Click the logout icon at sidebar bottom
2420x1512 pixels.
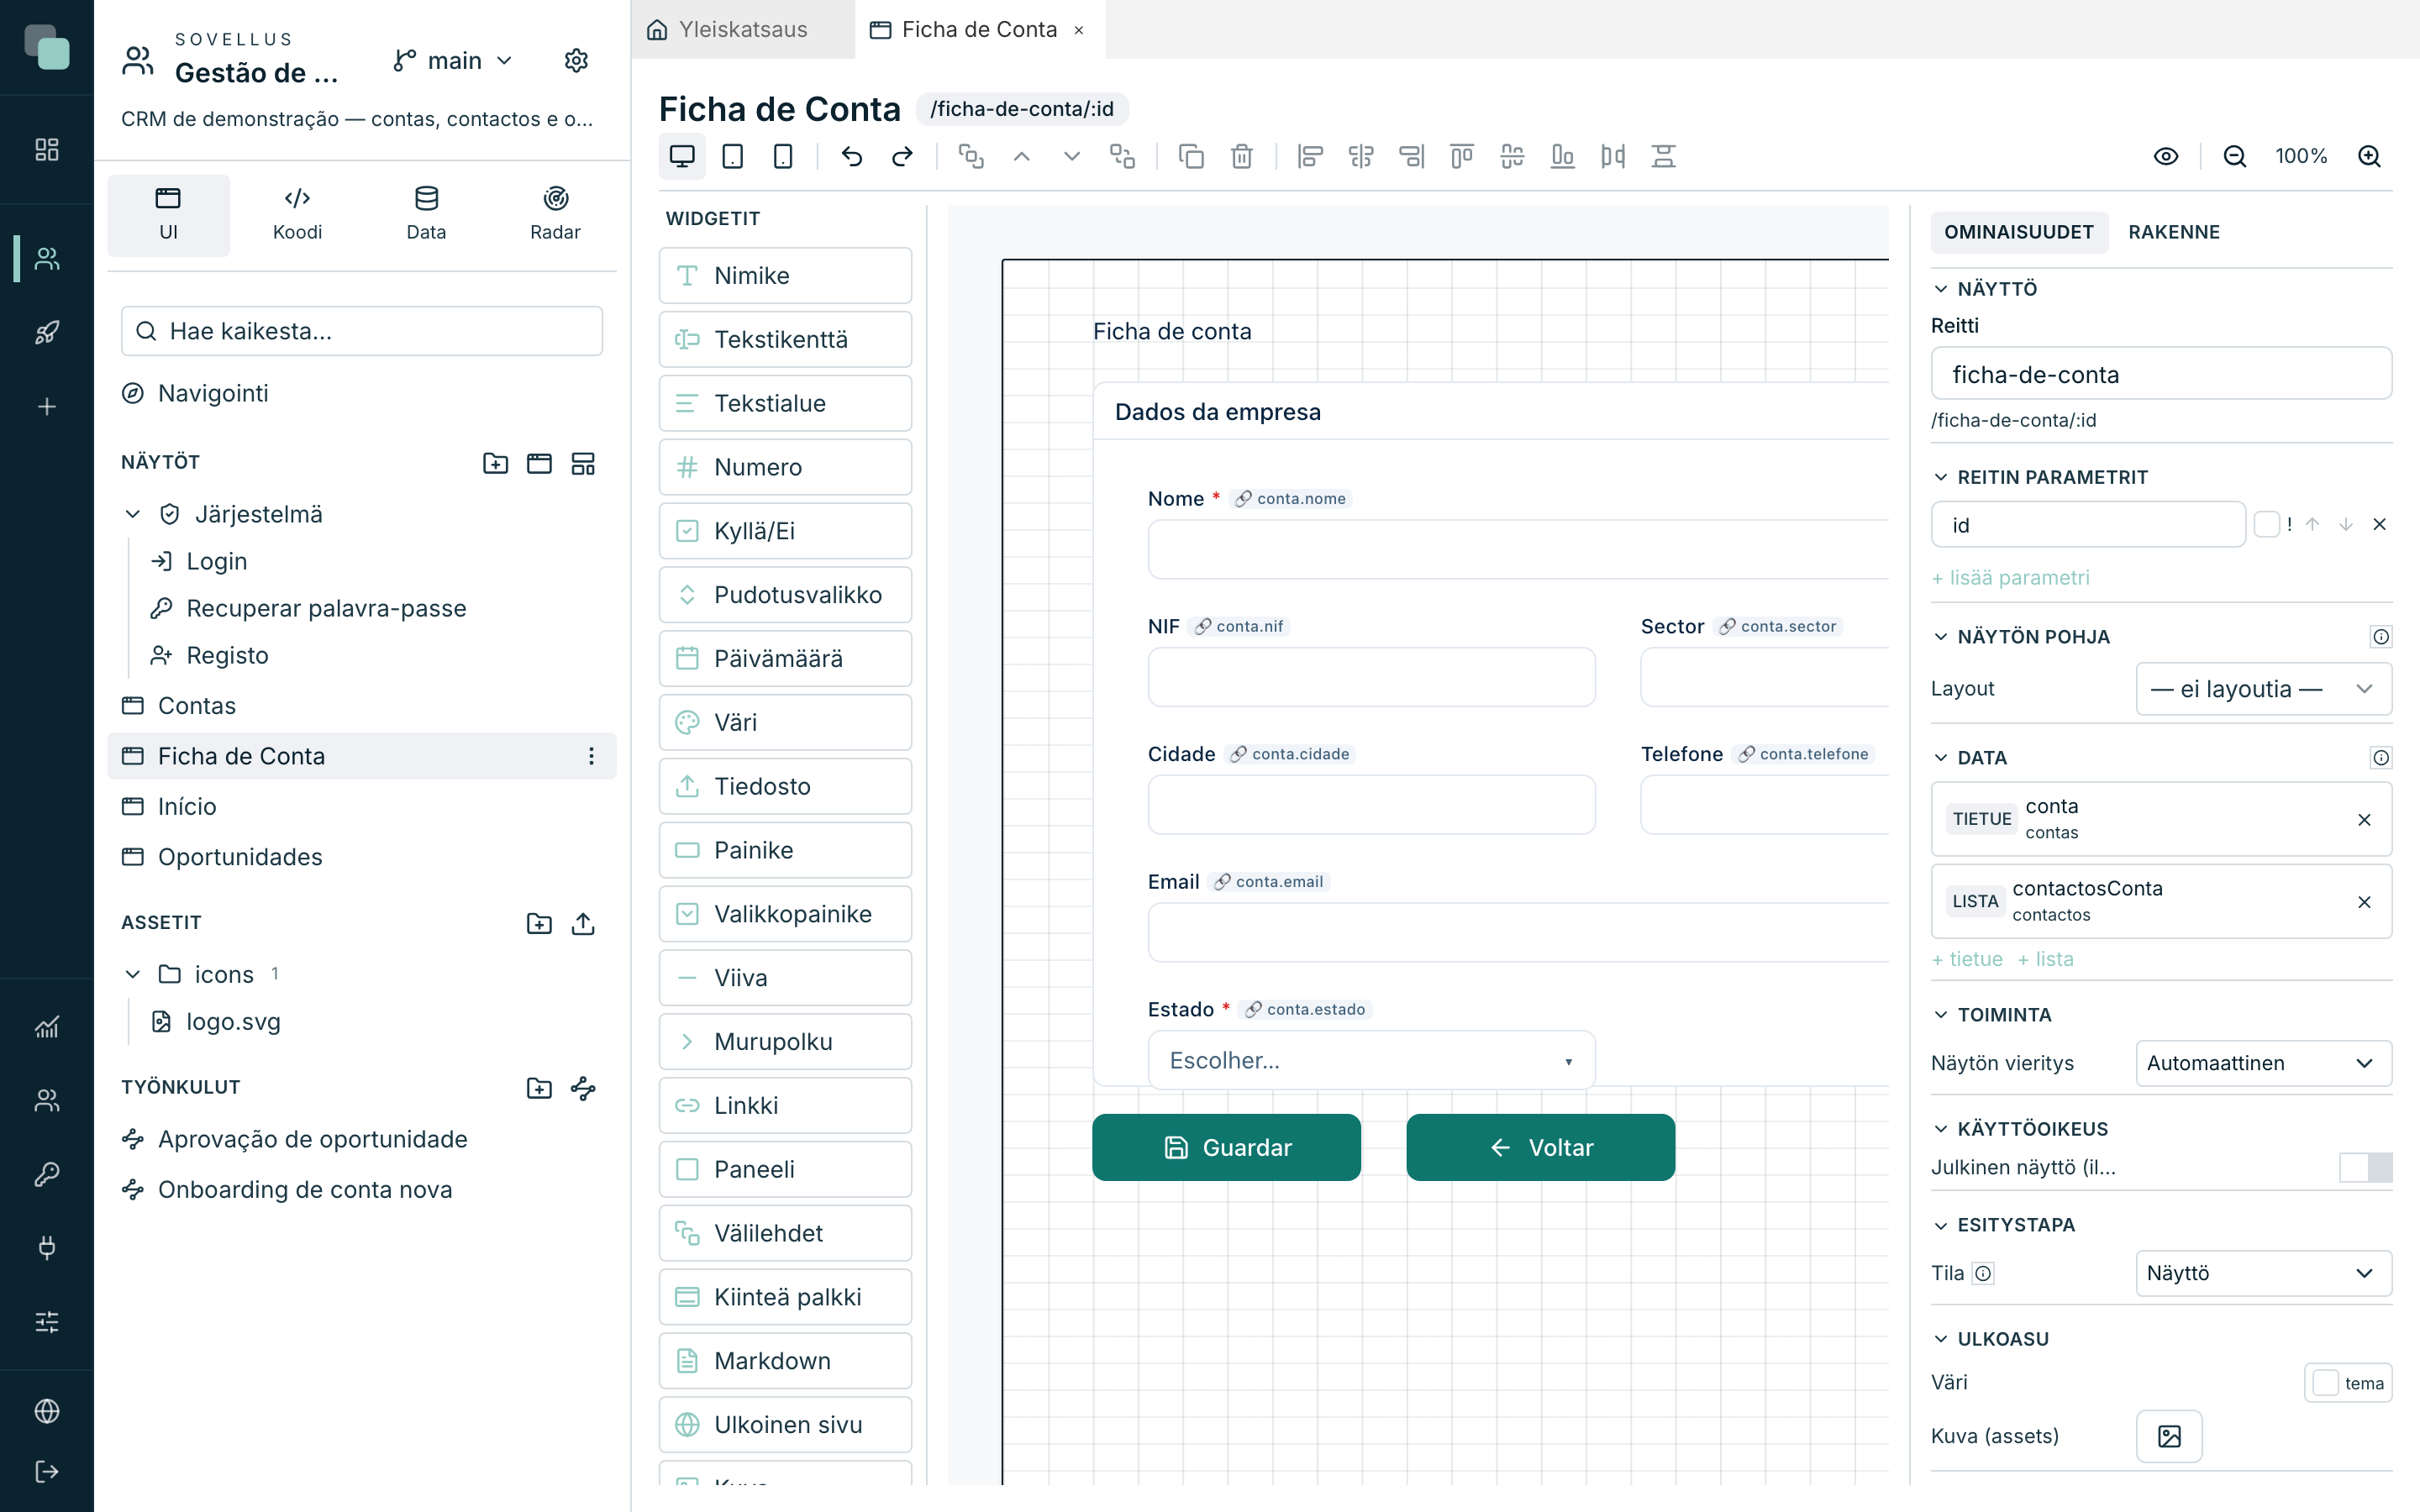[47, 1471]
